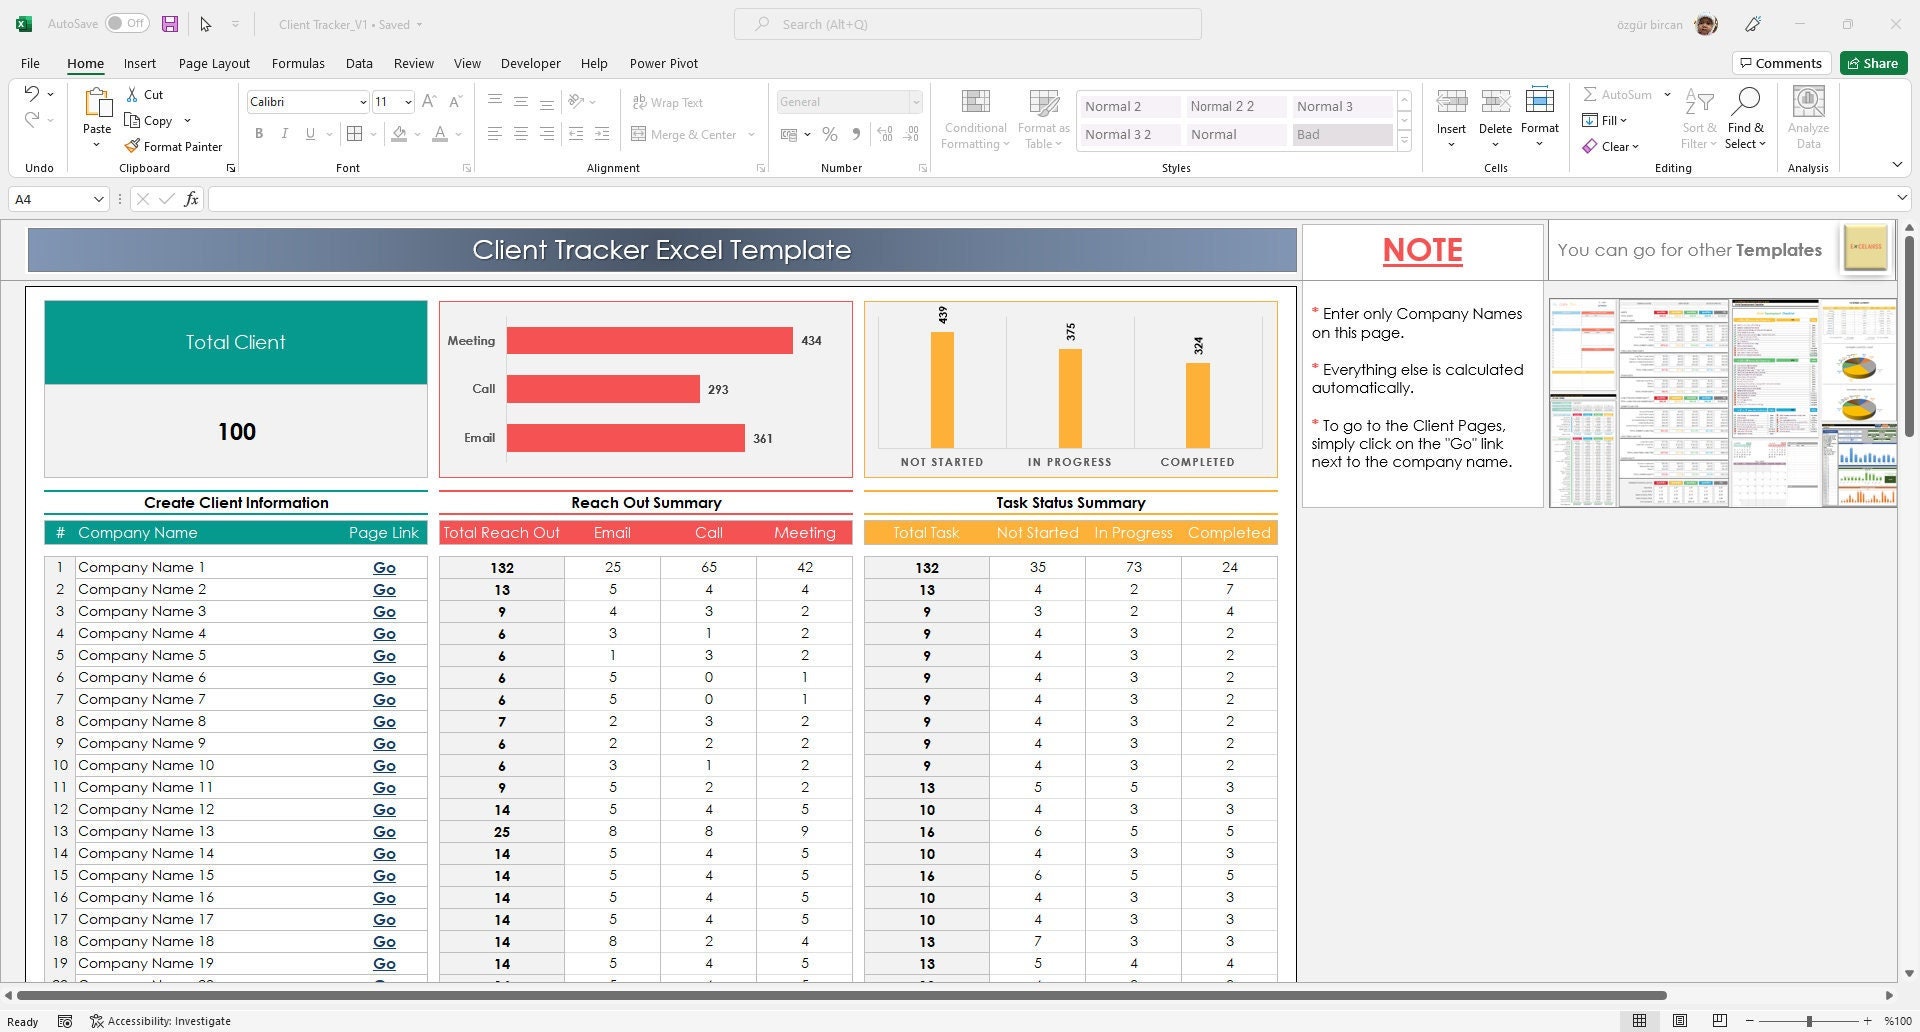
Task: Switch to Page Break Preview view icon
Action: pos(1719,1021)
